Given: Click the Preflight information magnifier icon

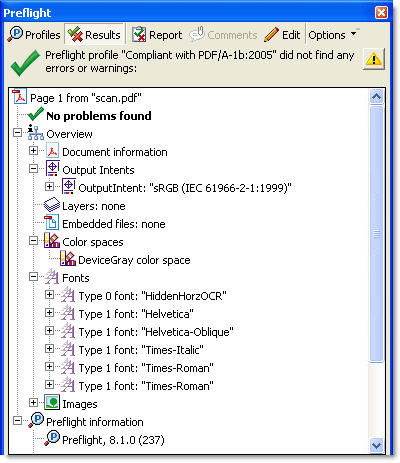Looking at the screenshot, I should [x=36, y=421].
